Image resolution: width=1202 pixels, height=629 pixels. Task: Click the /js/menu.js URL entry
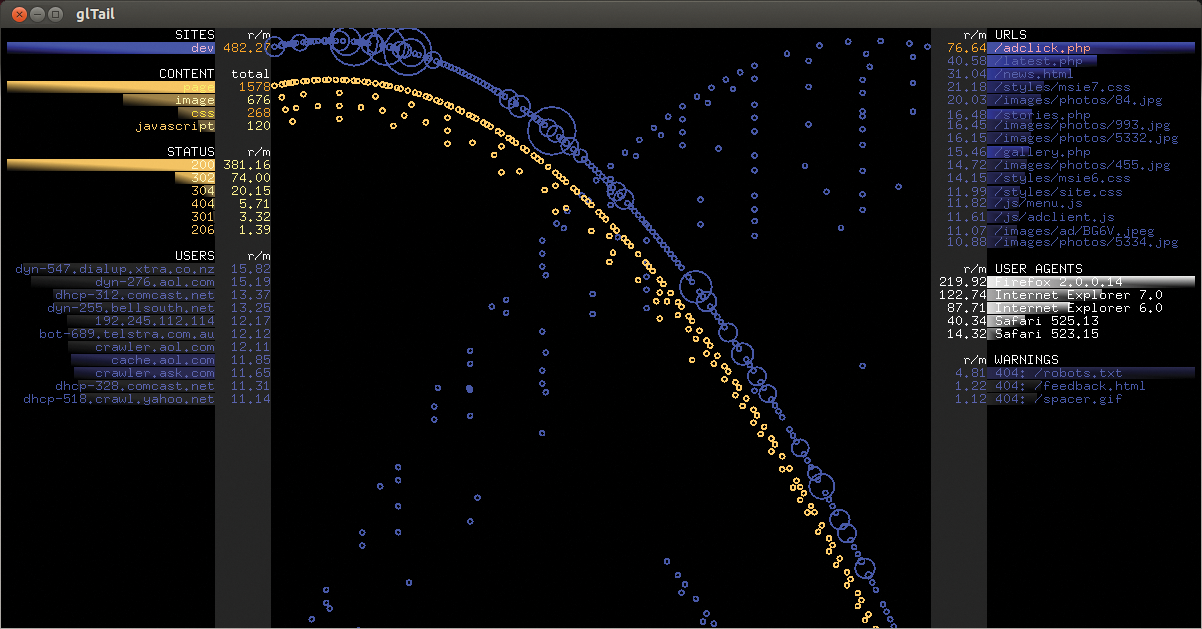click(1039, 204)
